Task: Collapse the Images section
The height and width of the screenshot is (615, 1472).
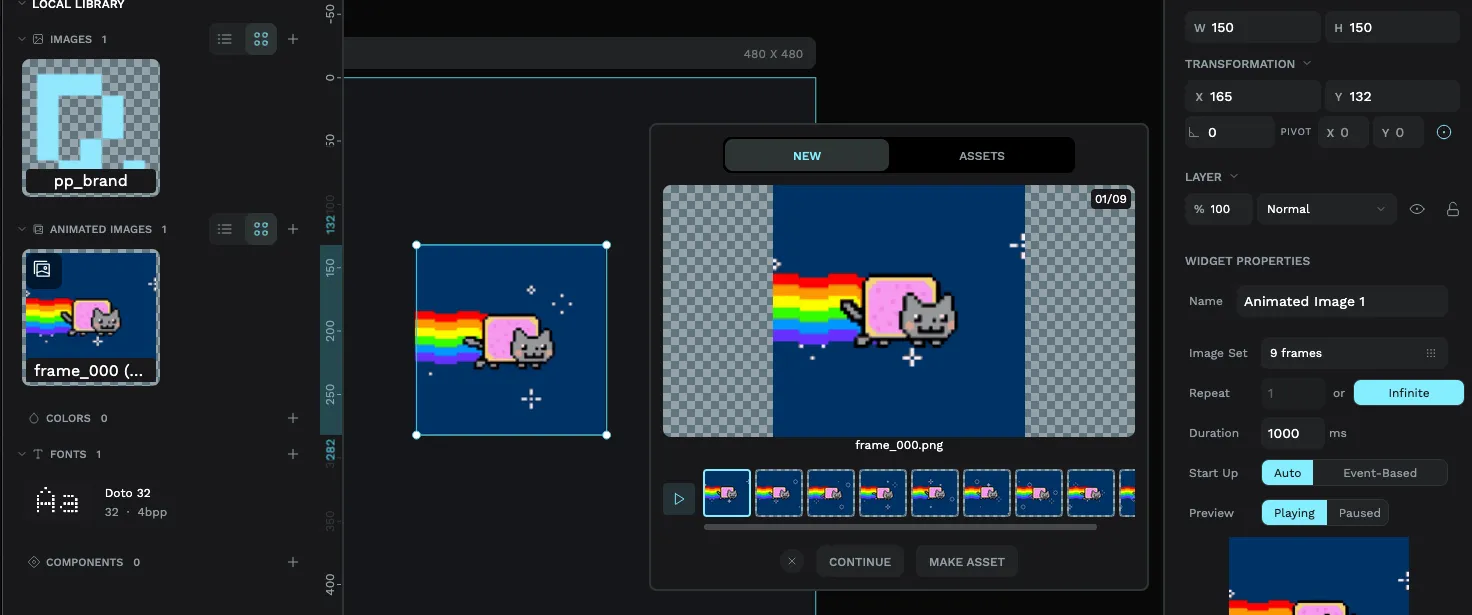Action: [21, 39]
